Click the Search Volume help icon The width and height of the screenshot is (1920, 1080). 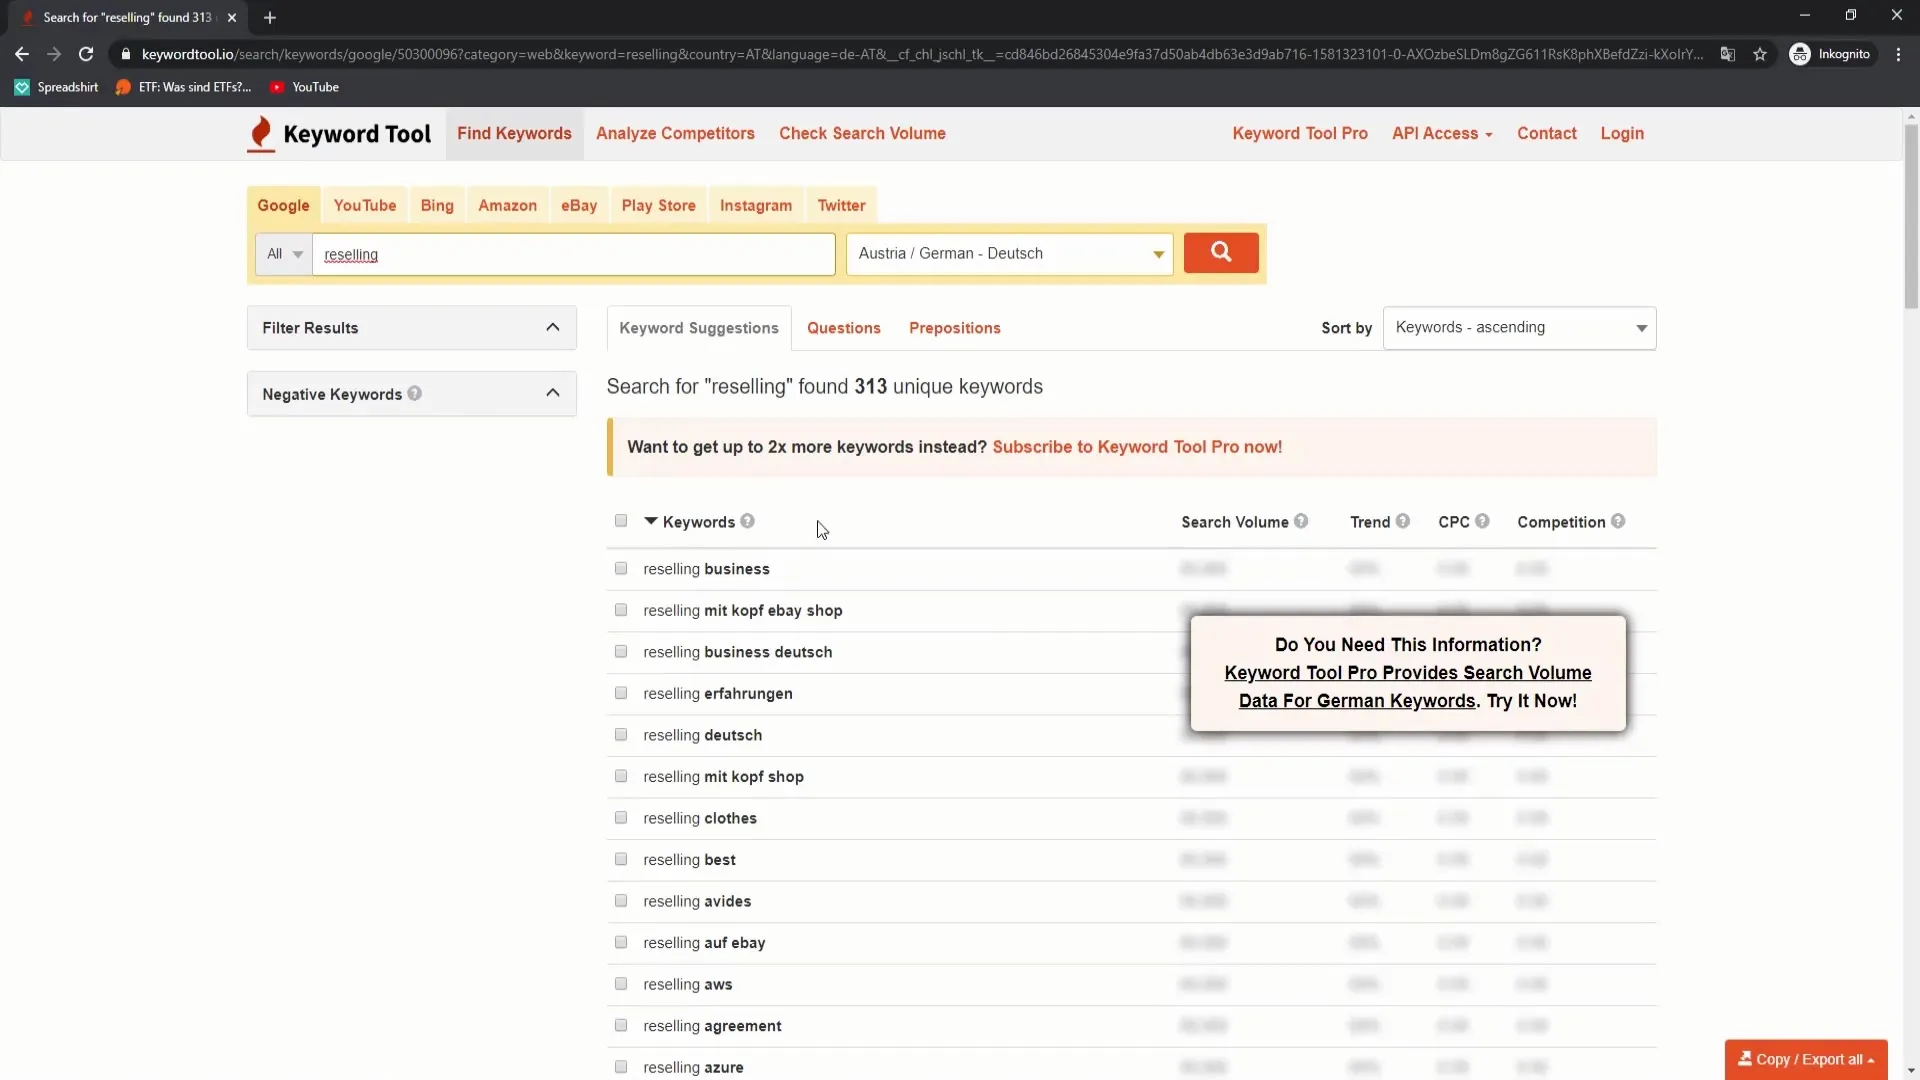click(1301, 521)
